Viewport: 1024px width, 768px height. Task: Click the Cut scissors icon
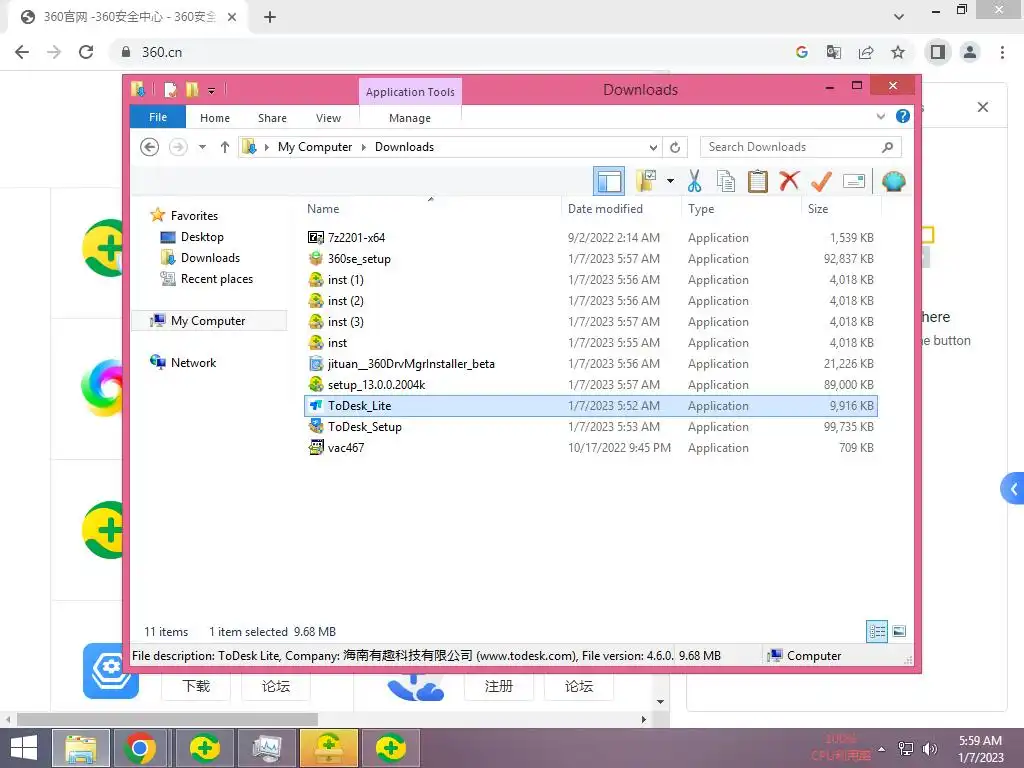pos(694,181)
